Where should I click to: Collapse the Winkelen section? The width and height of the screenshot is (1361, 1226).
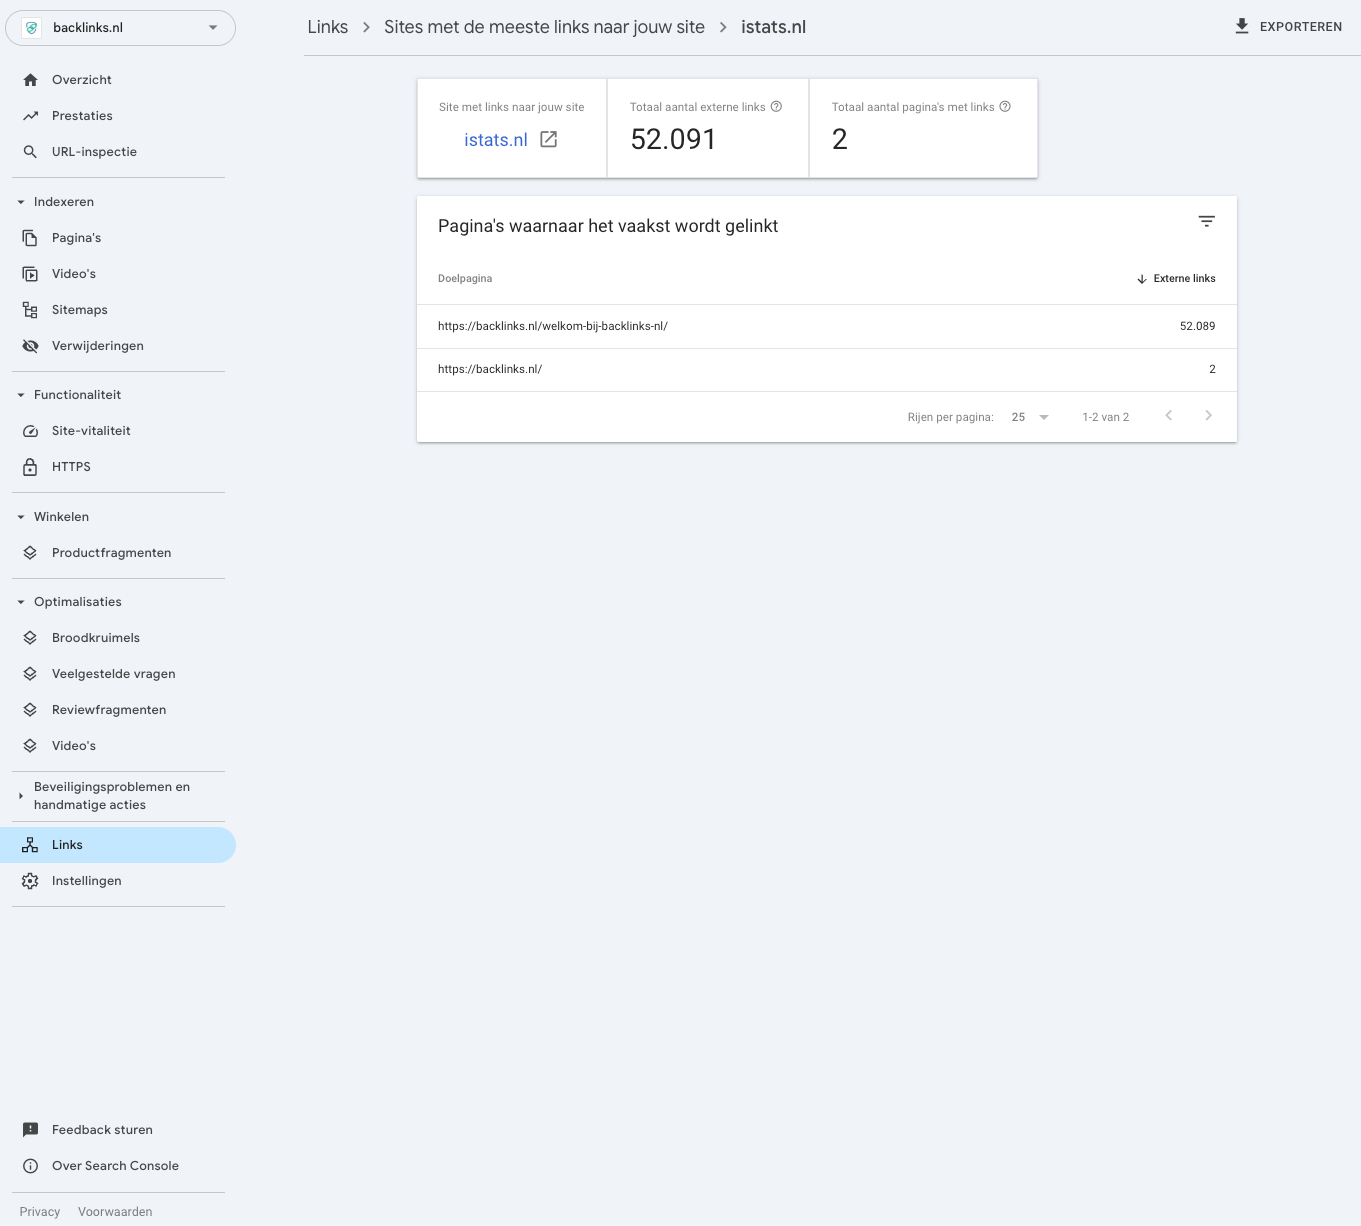19,516
